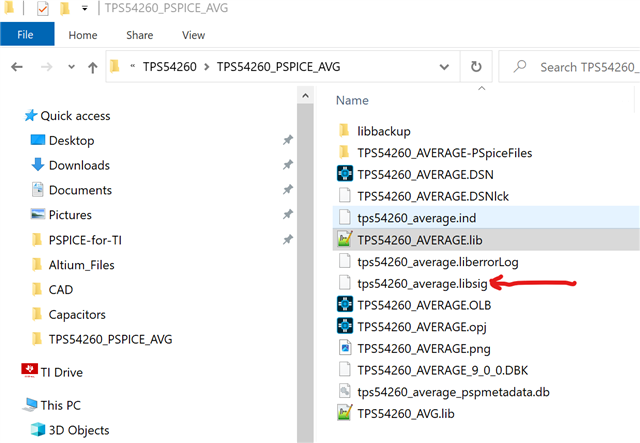The image size is (640, 443).
Task: Select the tps54260_average.ind file
Action: click(416, 218)
